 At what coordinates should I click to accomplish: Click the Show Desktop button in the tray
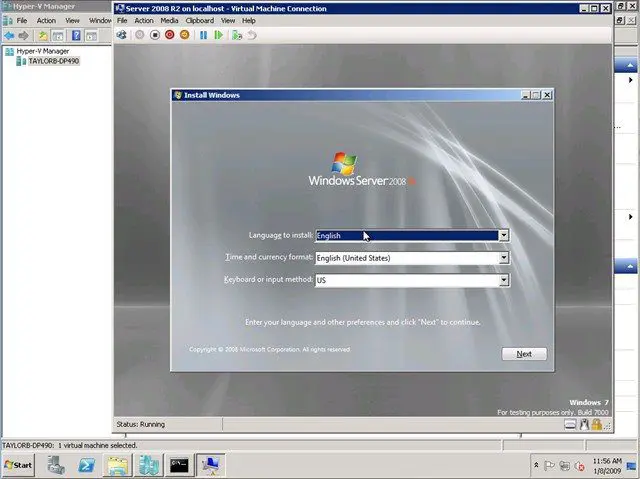point(632,466)
